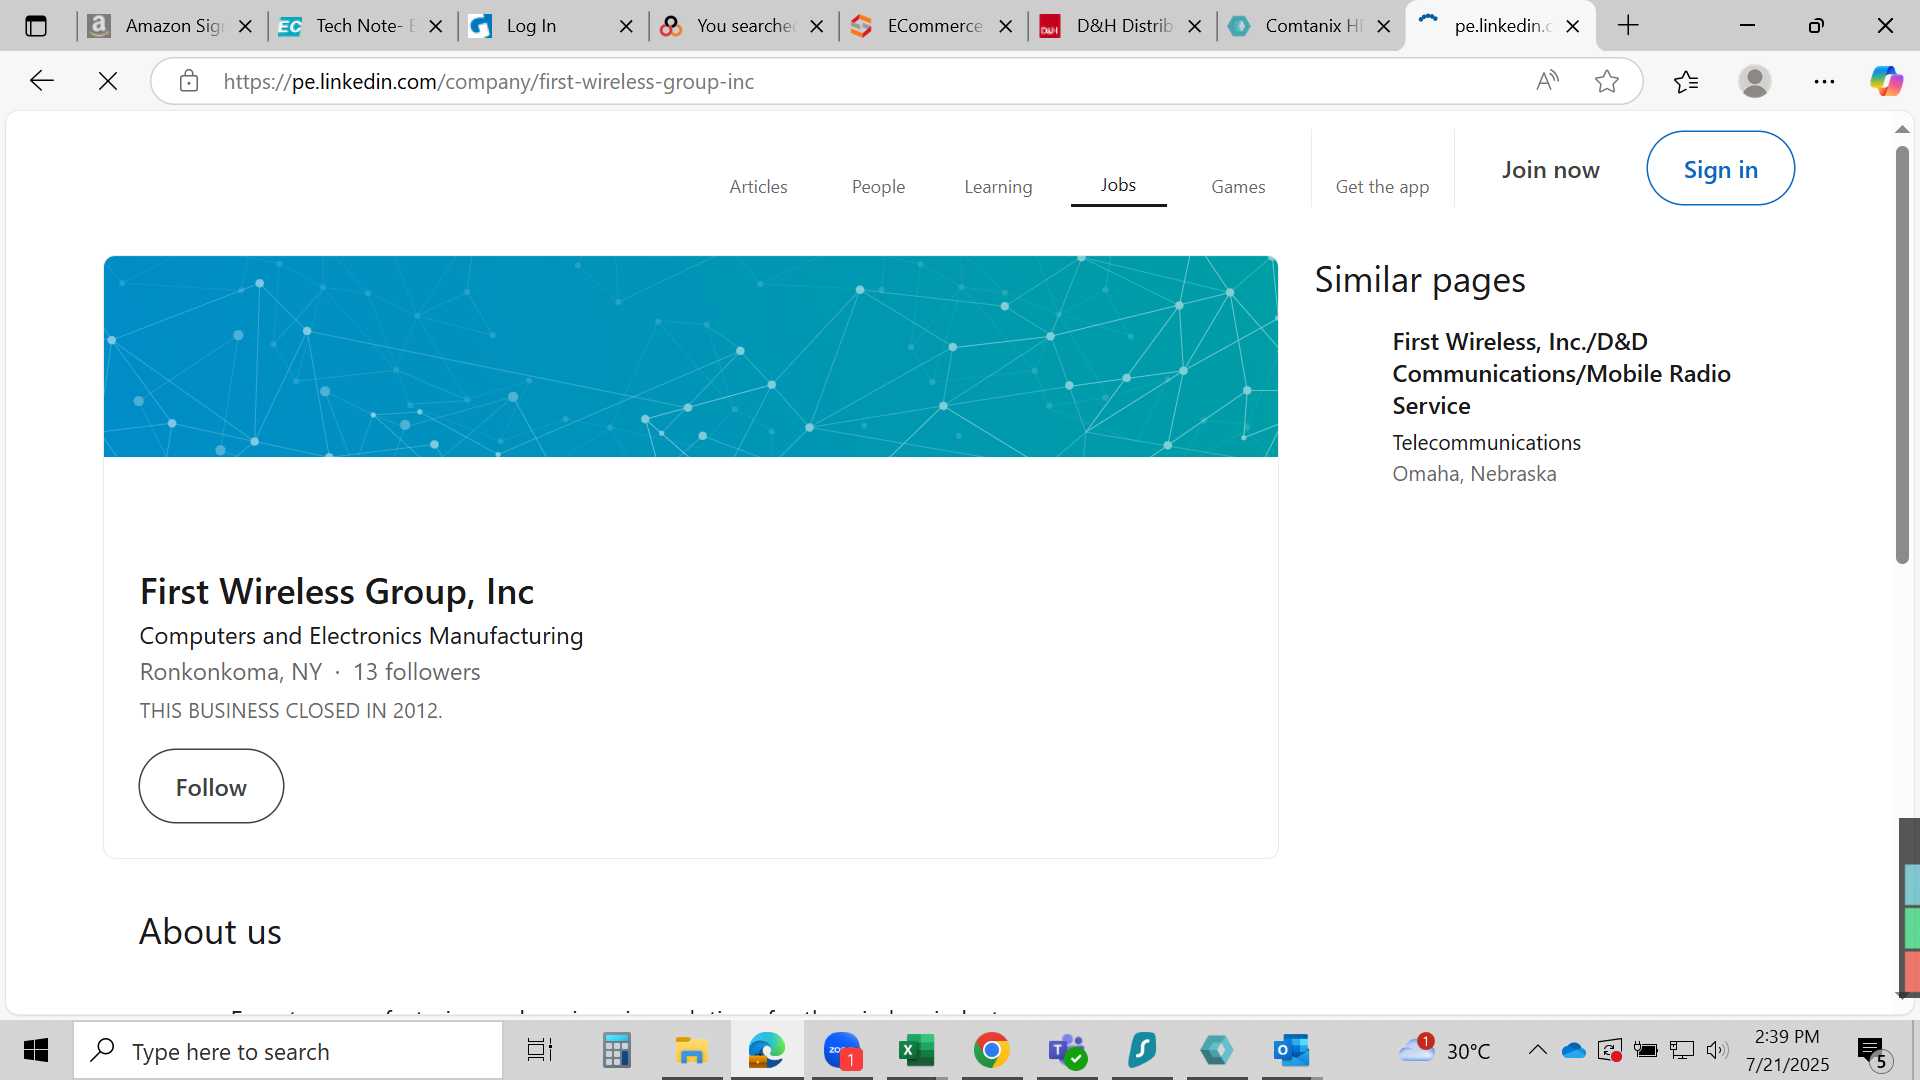Open the LinkedIn People nav item

pyautogui.click(x=878, y=187)
